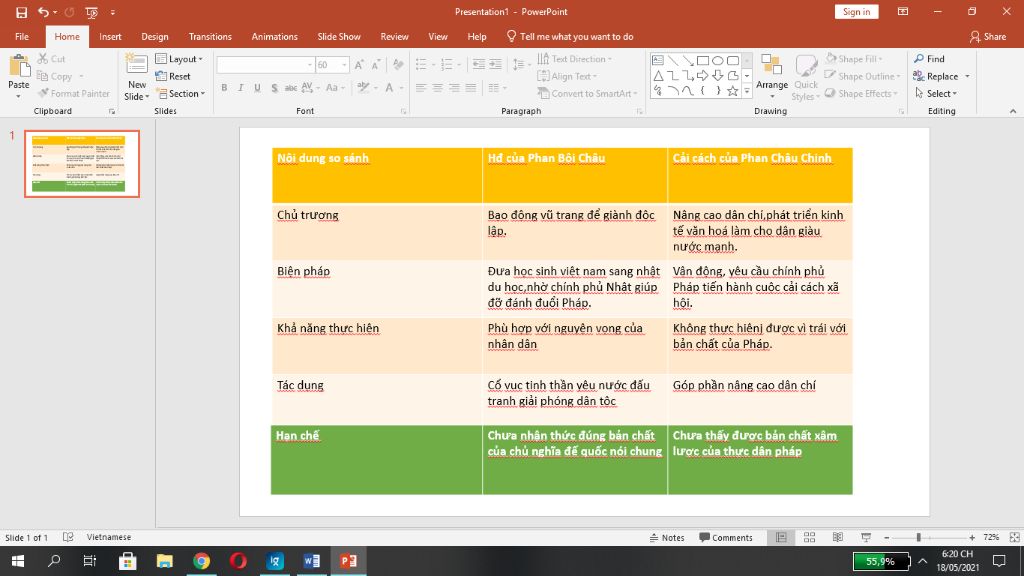The image size is (1024, 576).
Task: Switch to Reading View
Action: click(x=838, y=537)
